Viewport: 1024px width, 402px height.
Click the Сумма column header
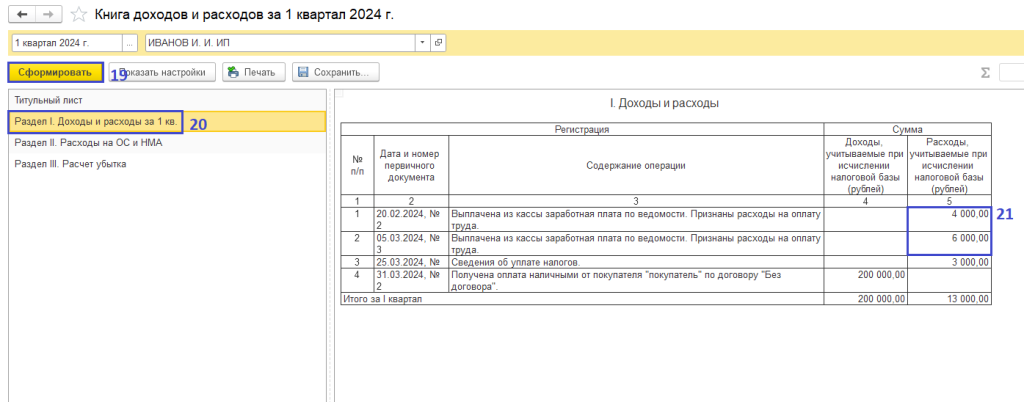coord(908,129)
